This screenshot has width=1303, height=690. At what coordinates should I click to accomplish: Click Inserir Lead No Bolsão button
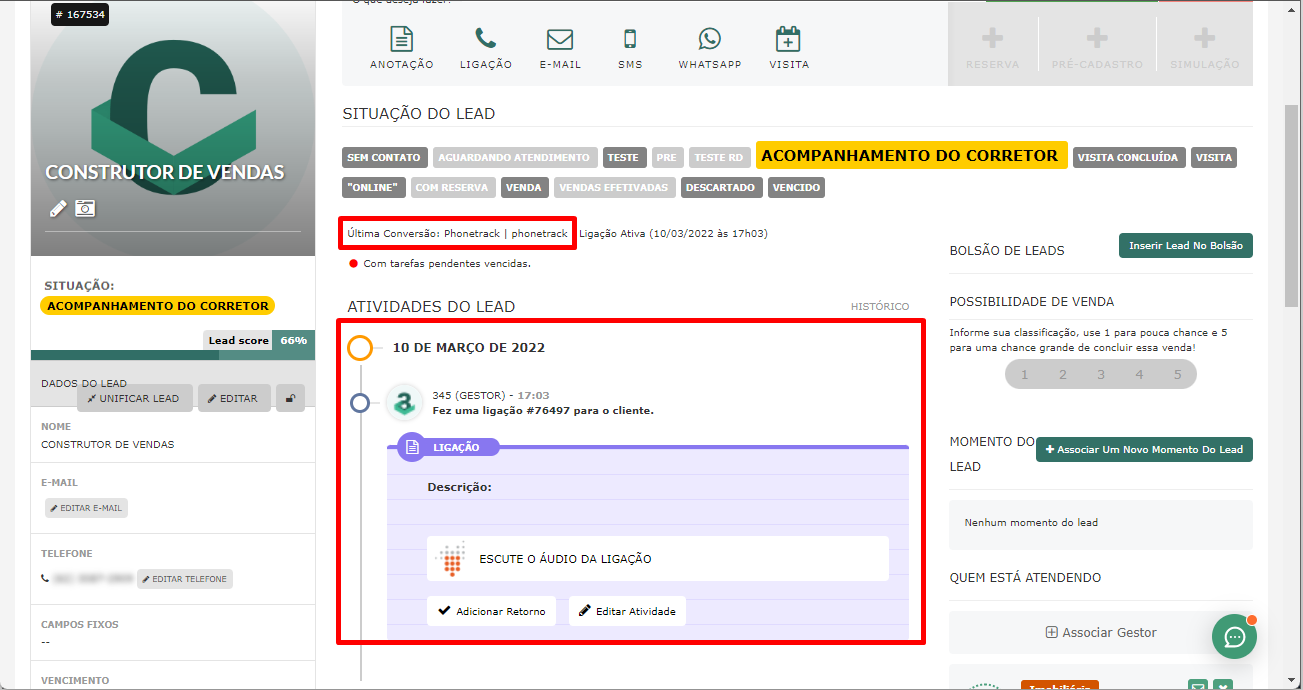[1185, 246]
